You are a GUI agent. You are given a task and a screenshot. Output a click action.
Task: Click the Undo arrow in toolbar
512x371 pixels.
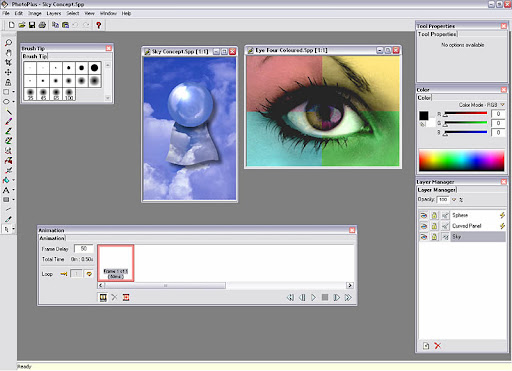coord(76,25)
